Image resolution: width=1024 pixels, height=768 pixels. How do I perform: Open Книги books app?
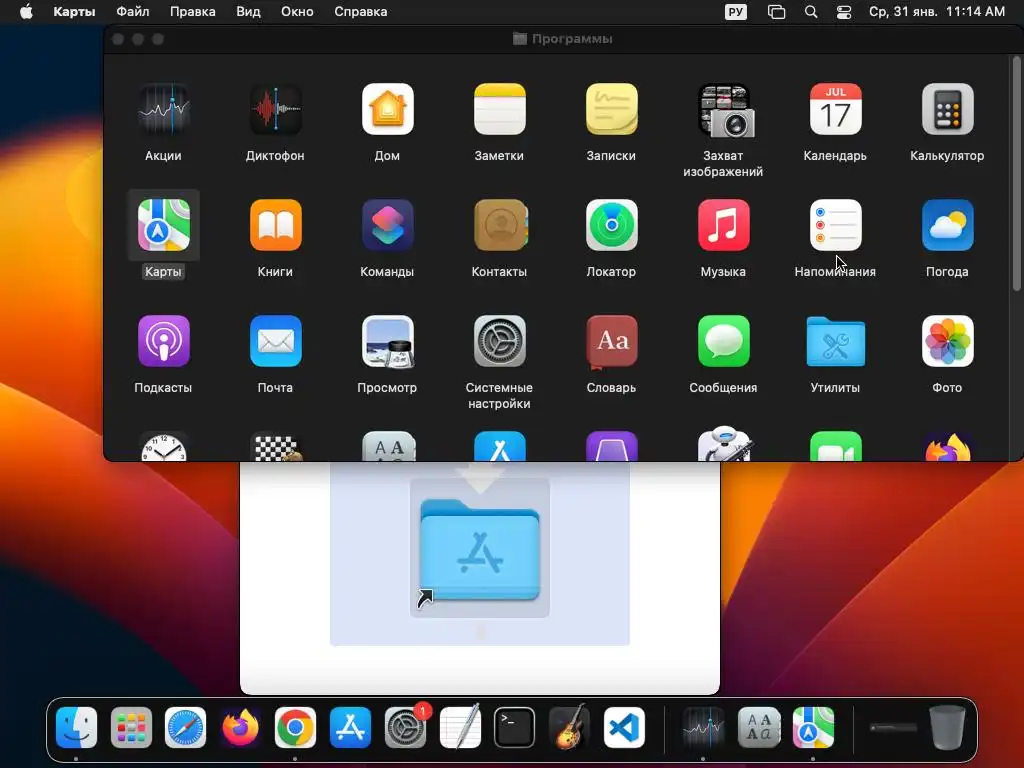pyautogui.click(x=275, y=225)
